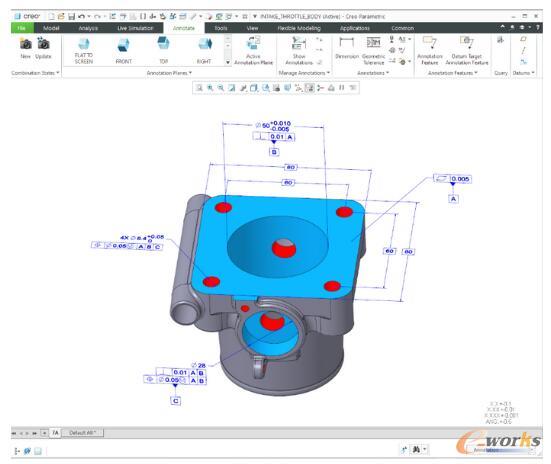Click Zoom Out icon in graphics toolbar

[221, 88]
